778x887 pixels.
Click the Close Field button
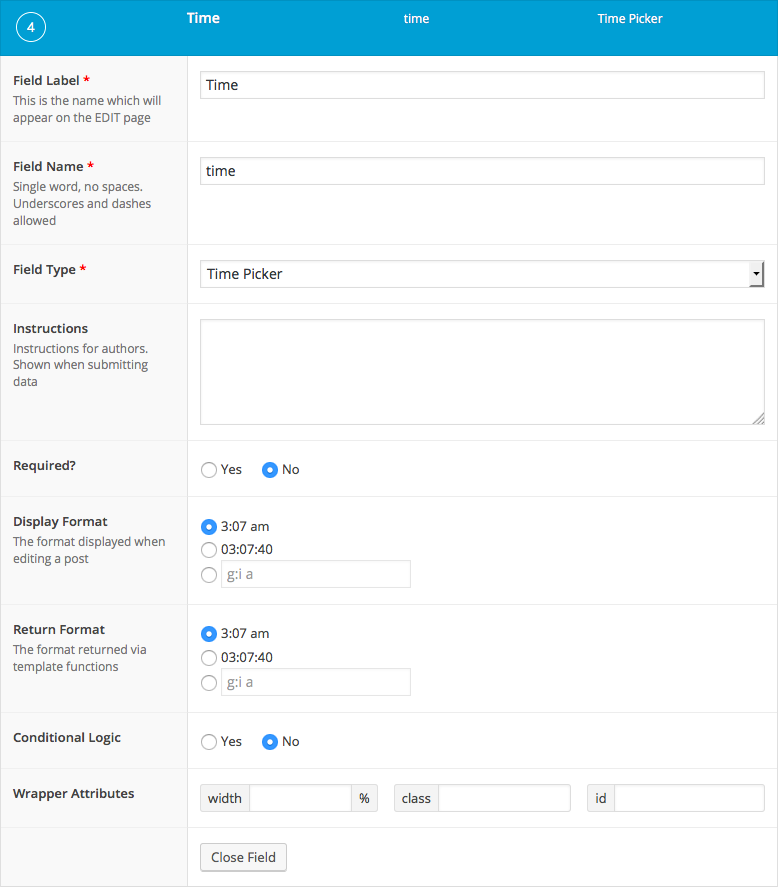click(x=244, y=858)
